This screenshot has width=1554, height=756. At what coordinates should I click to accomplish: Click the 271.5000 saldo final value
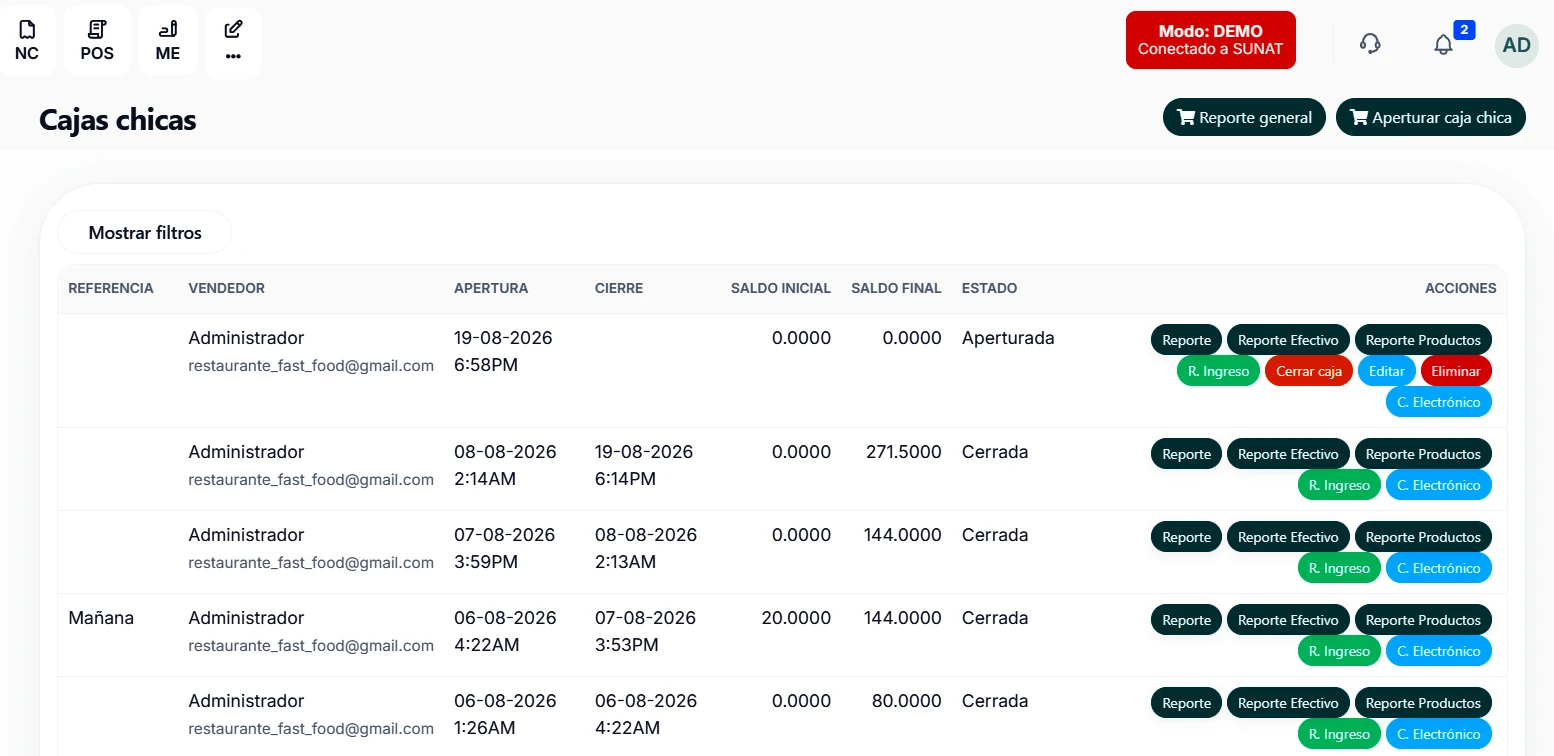904,452
